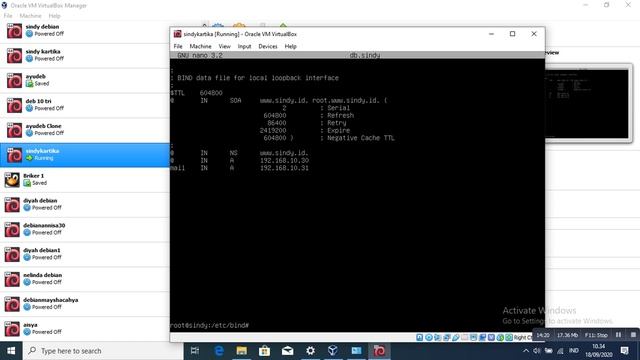Open File menu of sindykartika VM window
Image resolution: width=640 pixels, height=360 pixels.
[178, 46]
